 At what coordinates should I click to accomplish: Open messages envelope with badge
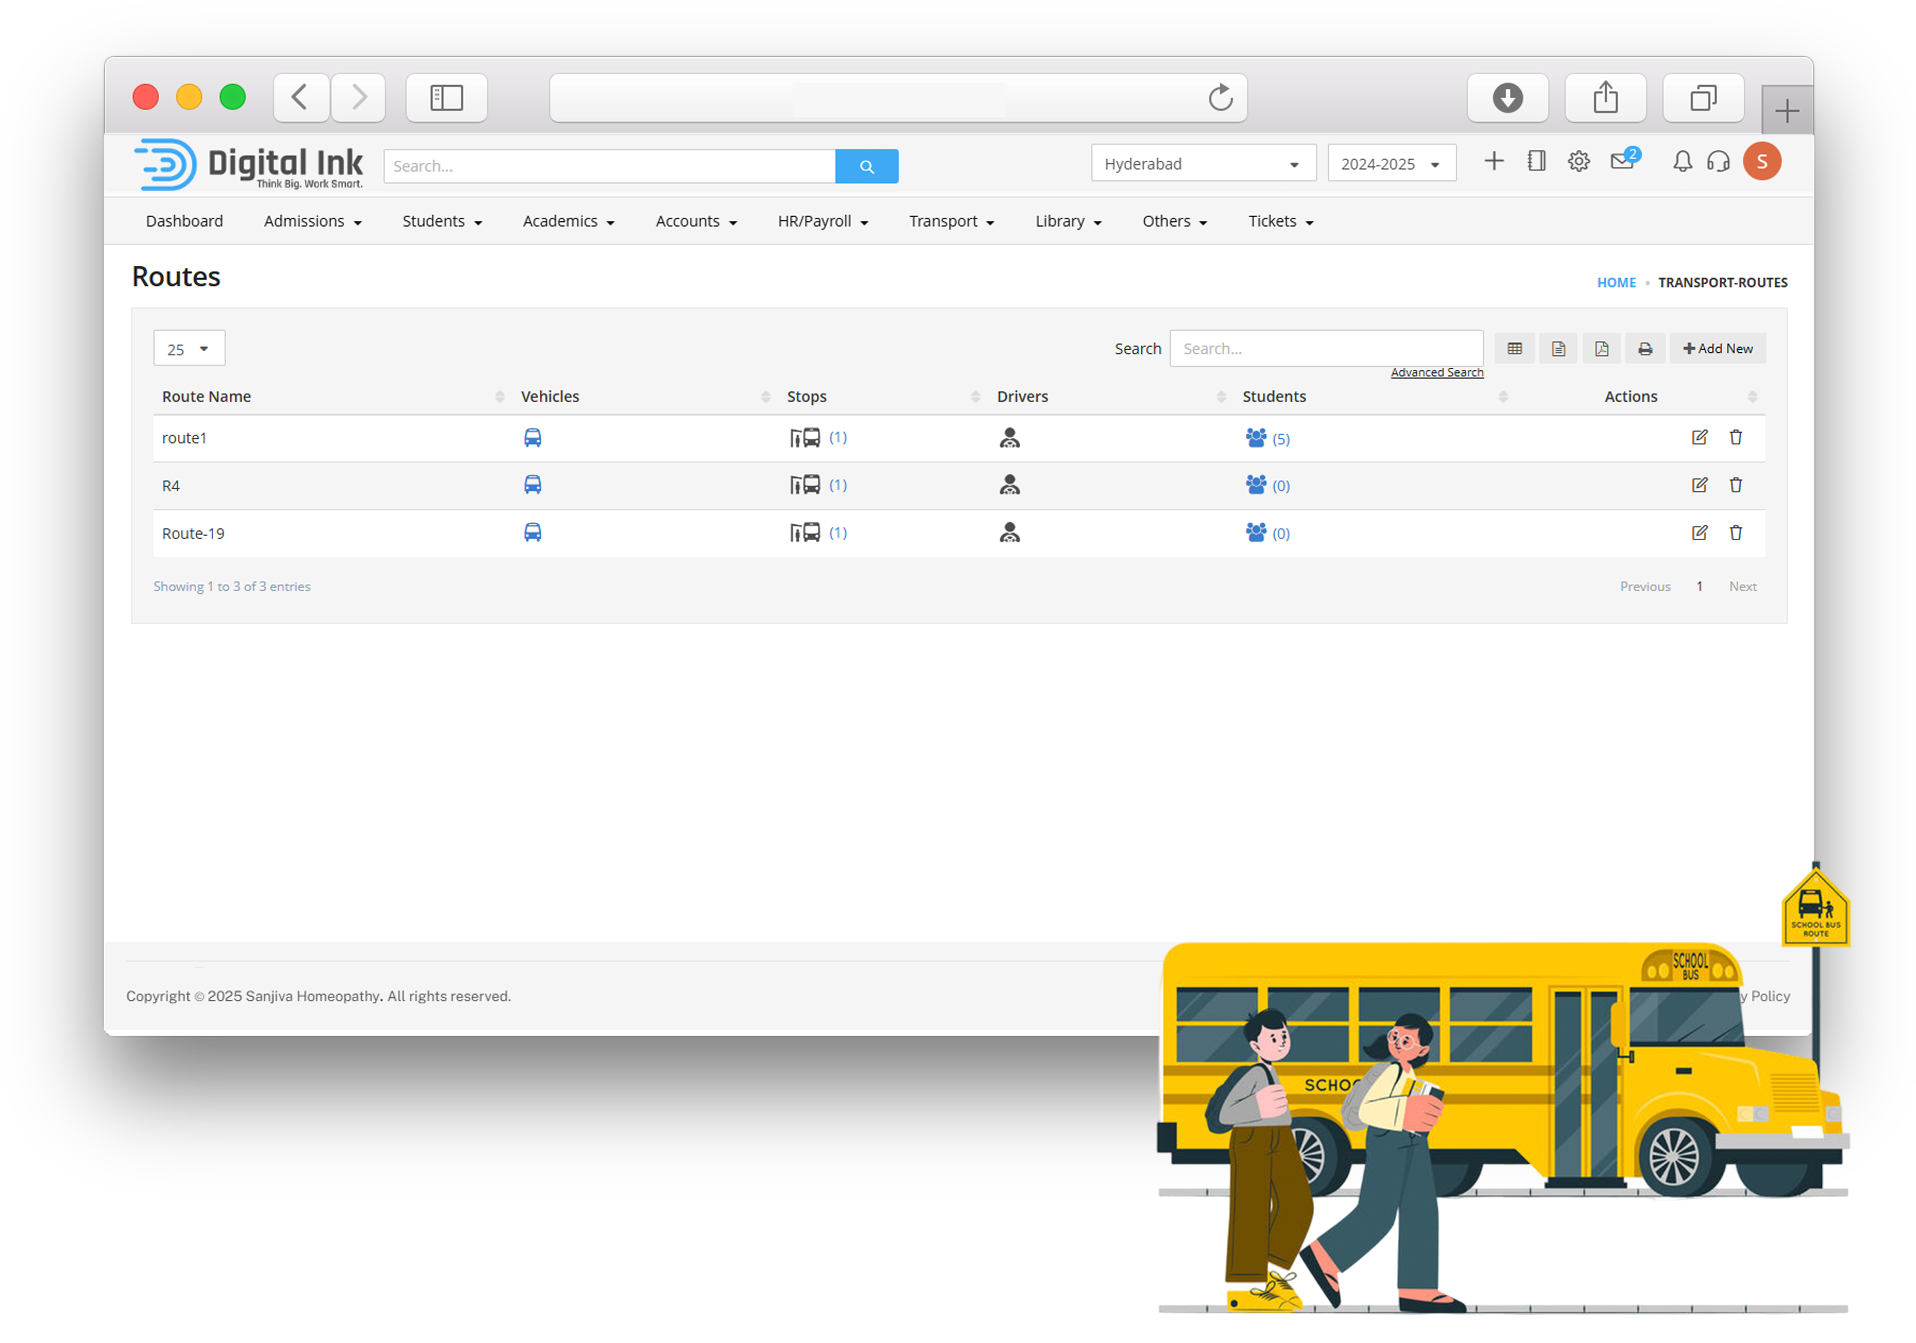(x=1622, y=162)
